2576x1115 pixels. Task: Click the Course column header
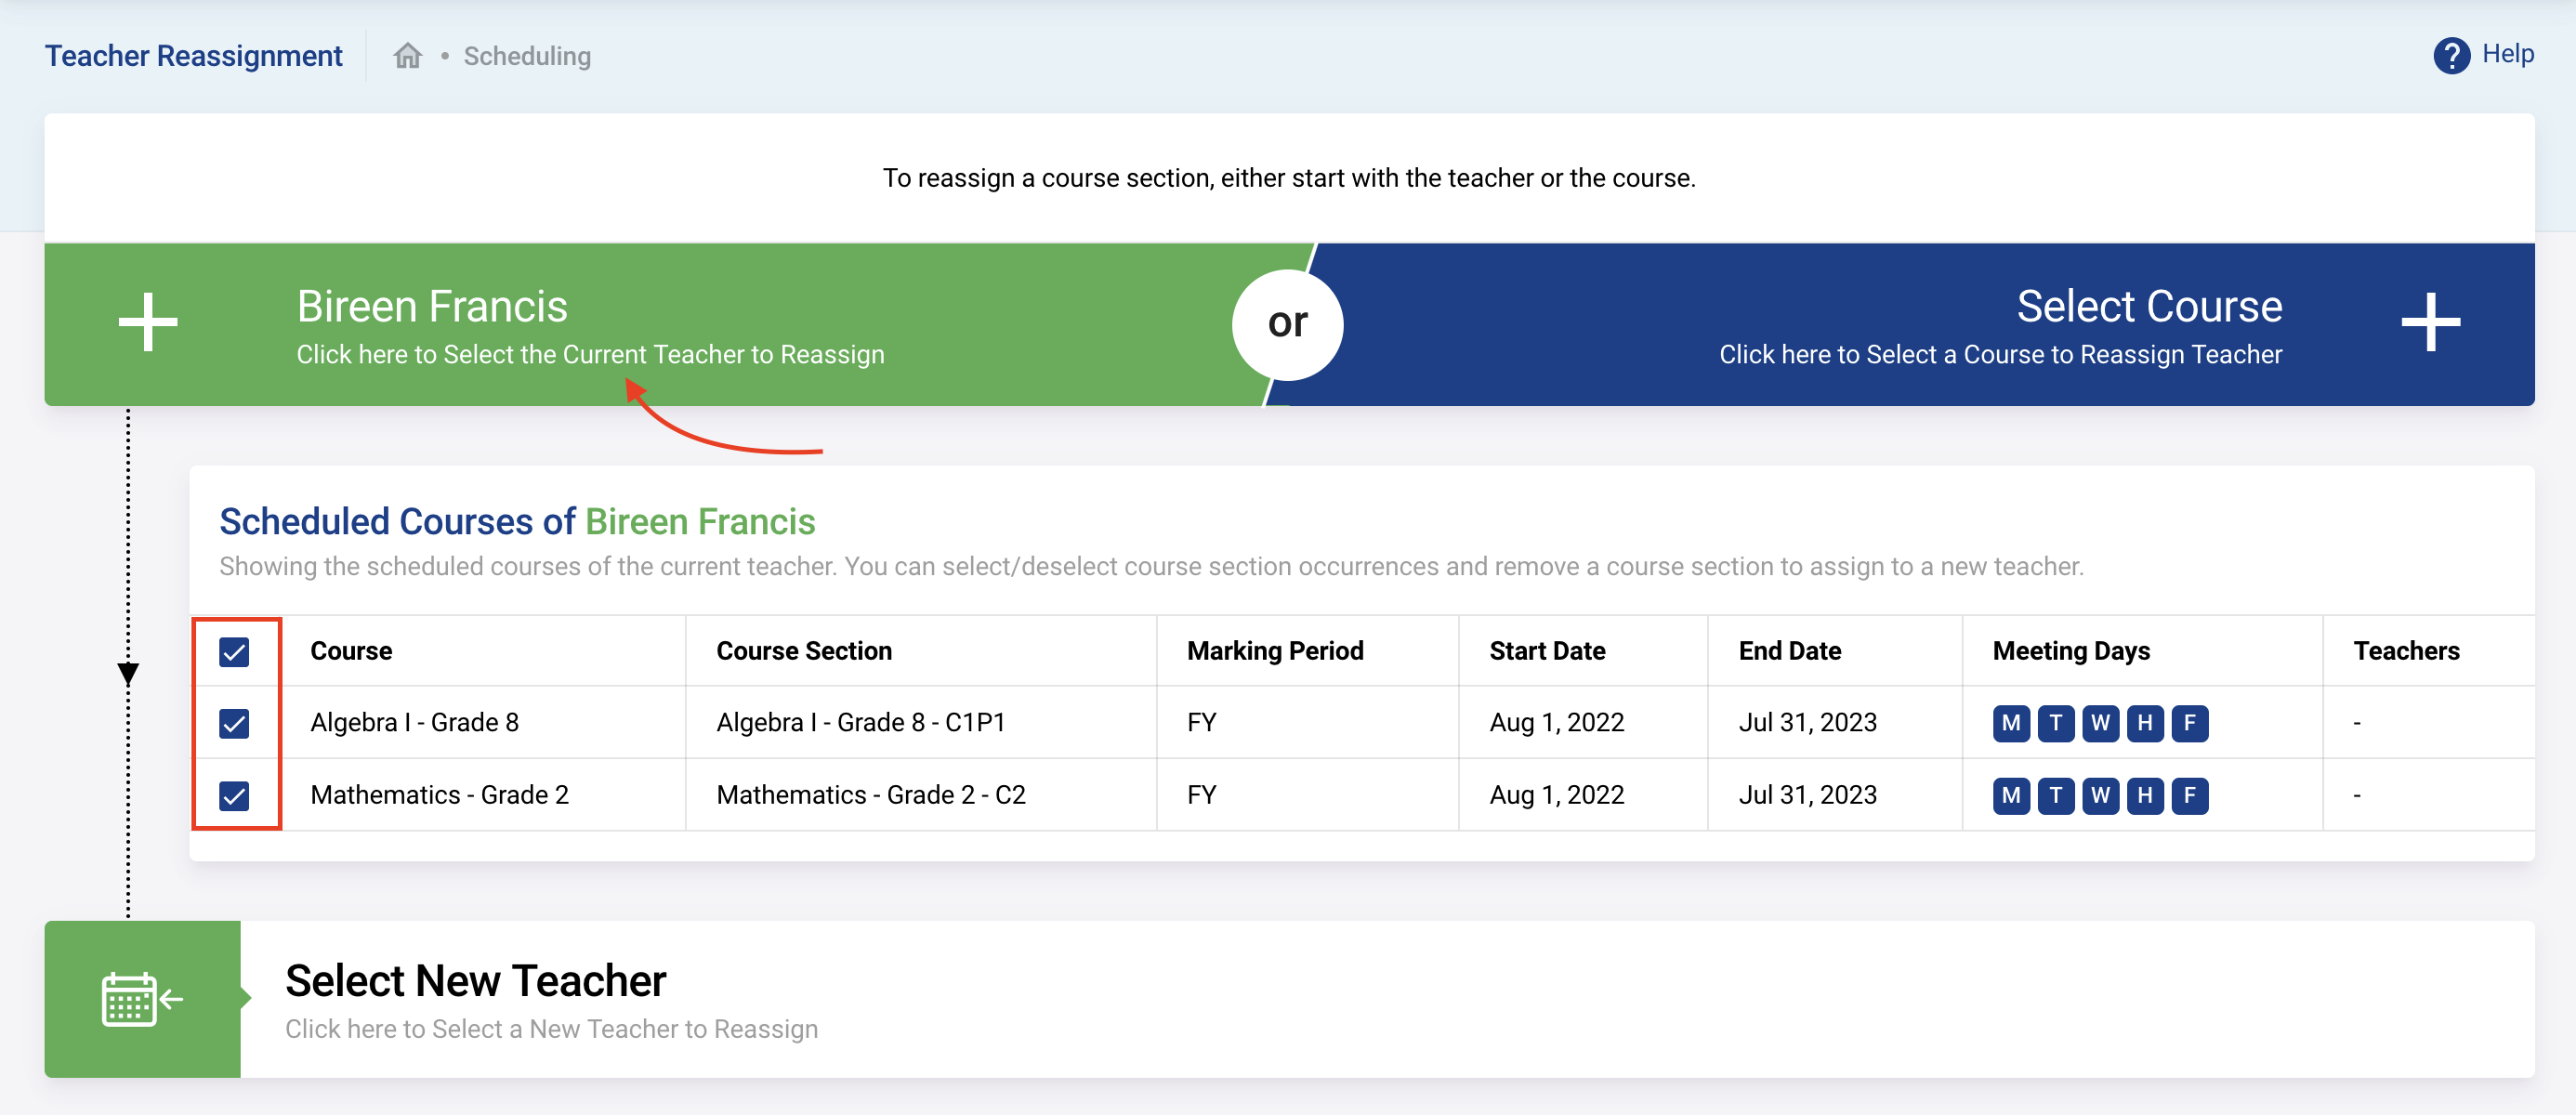click(x=351, y=651)
